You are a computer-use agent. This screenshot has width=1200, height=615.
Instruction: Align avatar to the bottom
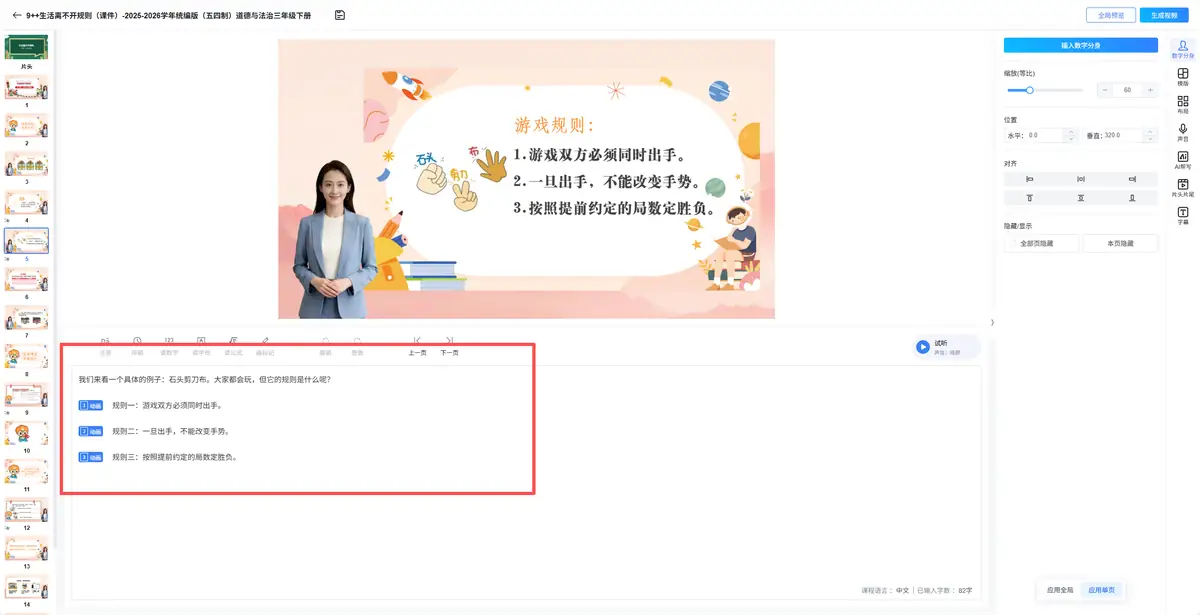click(x=1132, y=198)
